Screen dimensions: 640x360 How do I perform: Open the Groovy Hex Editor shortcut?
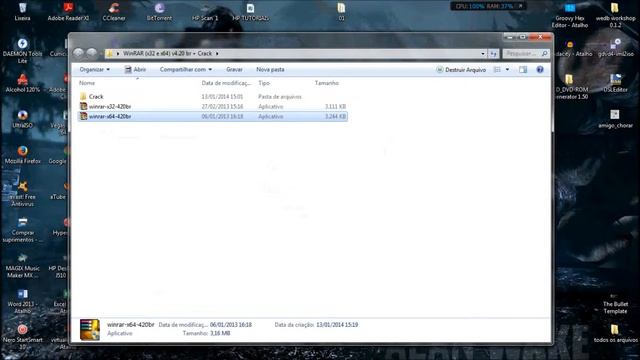coord(570,16)
